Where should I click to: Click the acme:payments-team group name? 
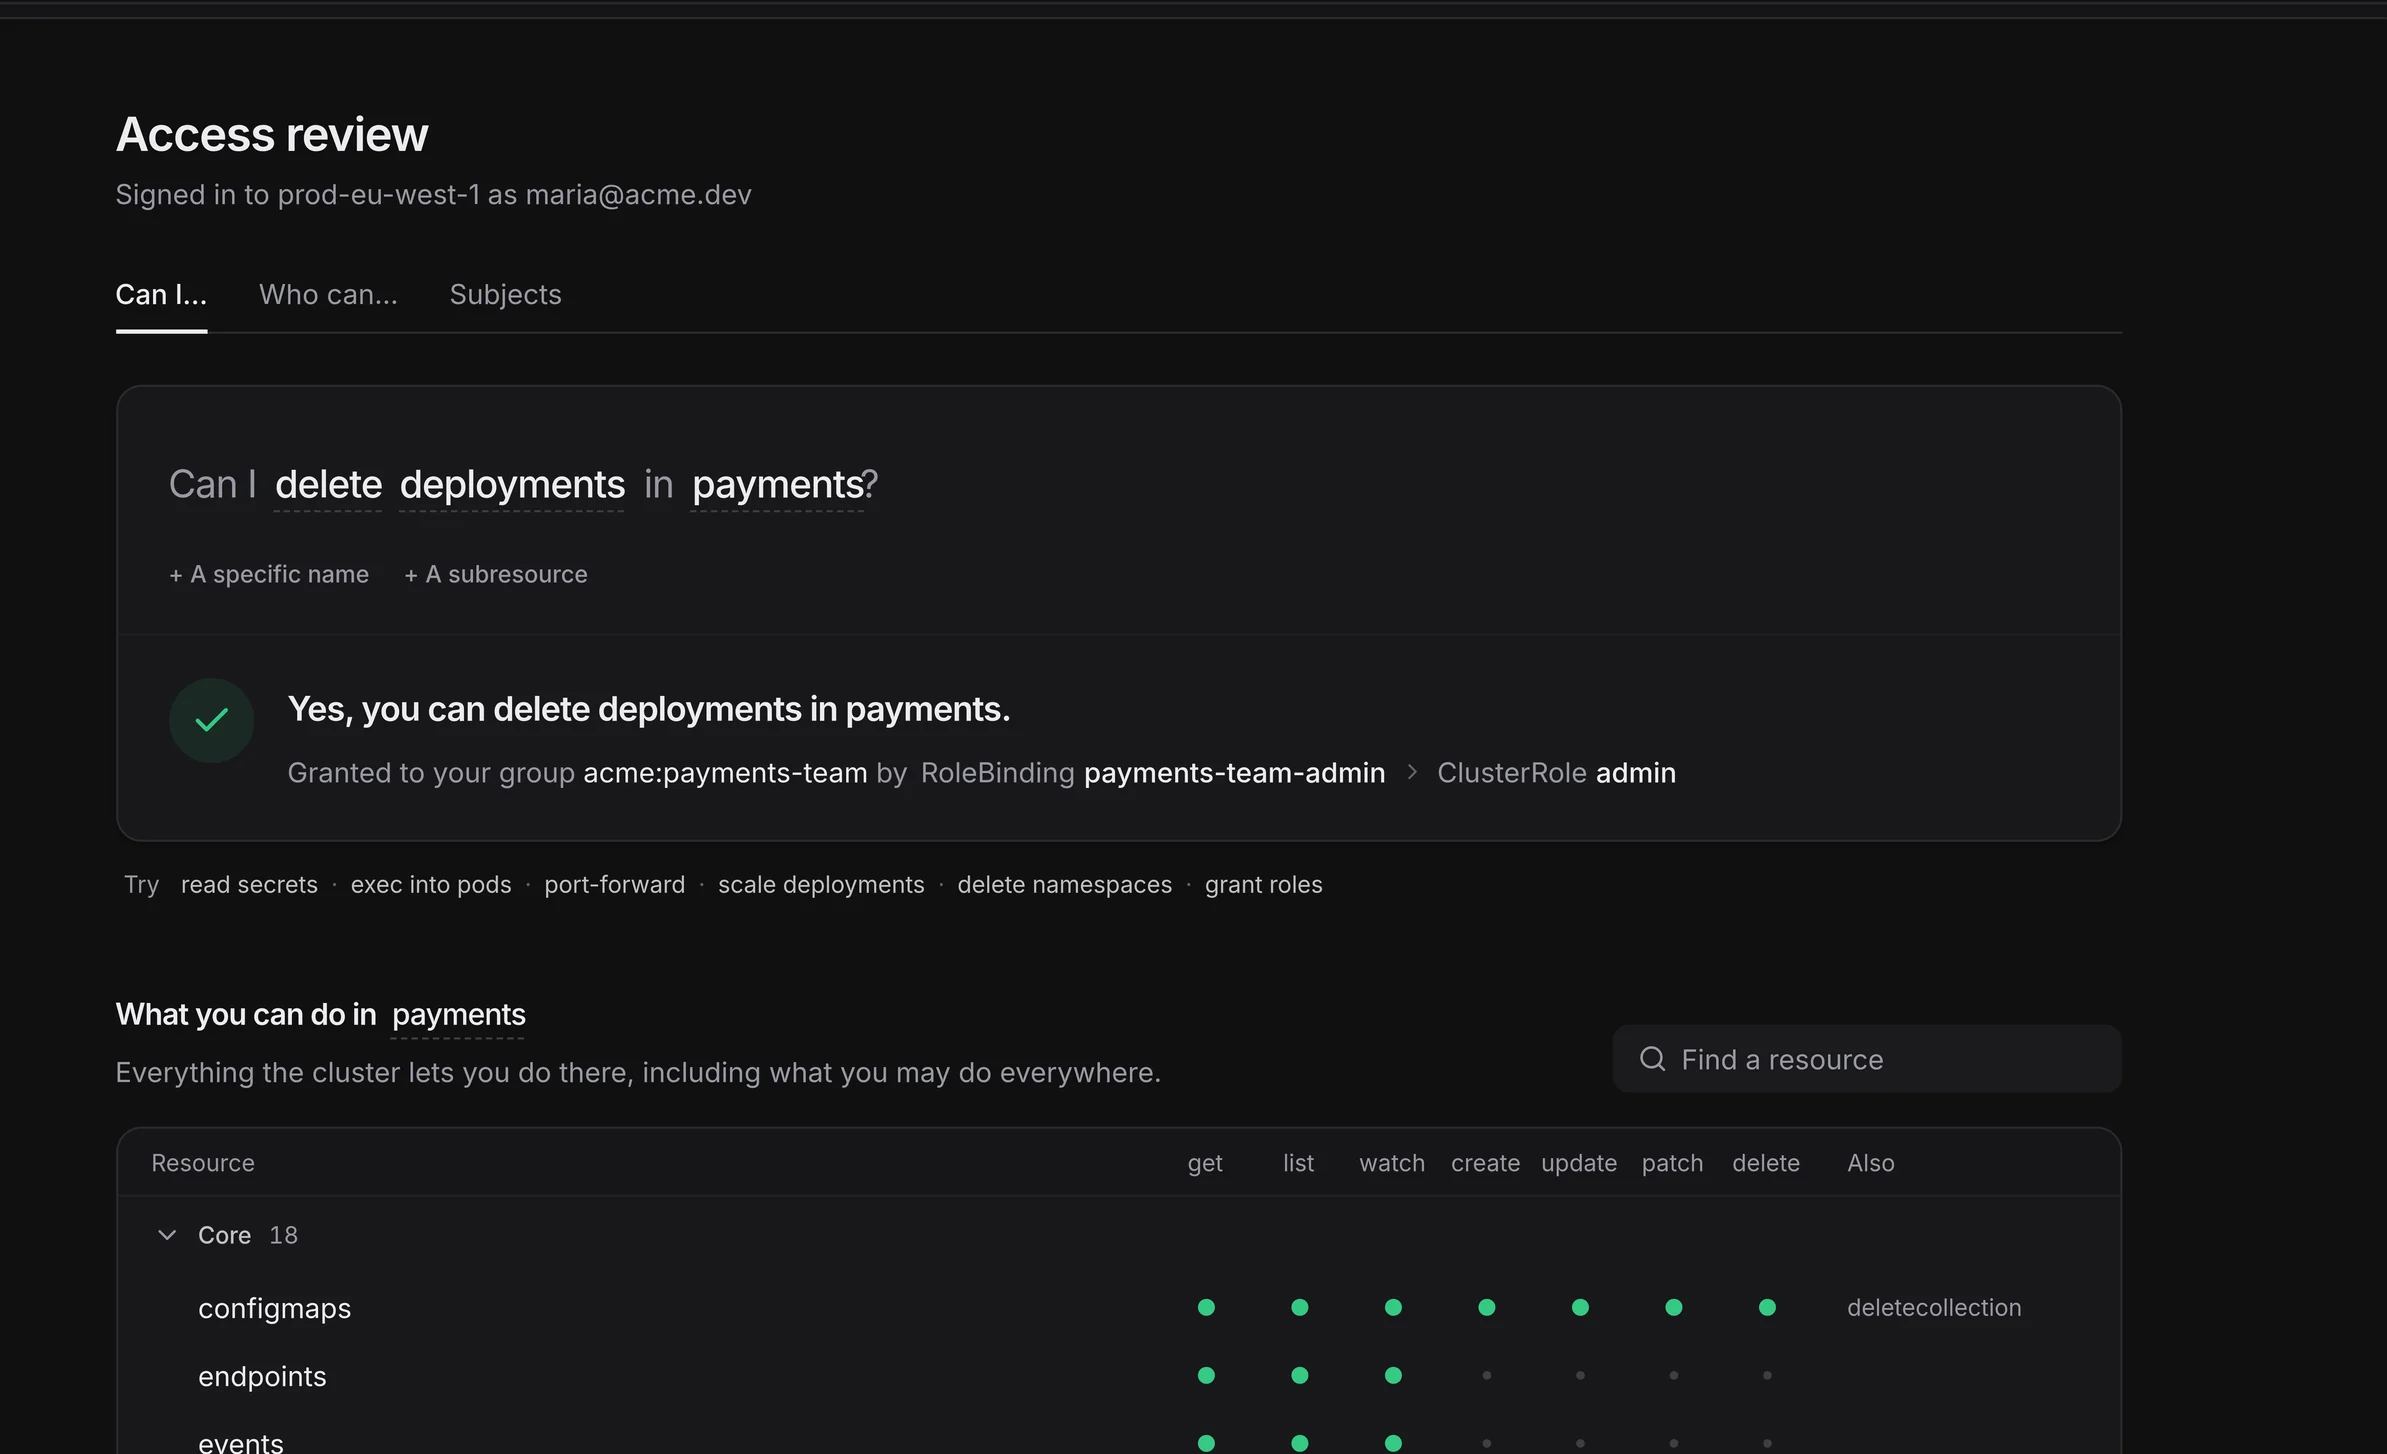click(725, 773)
